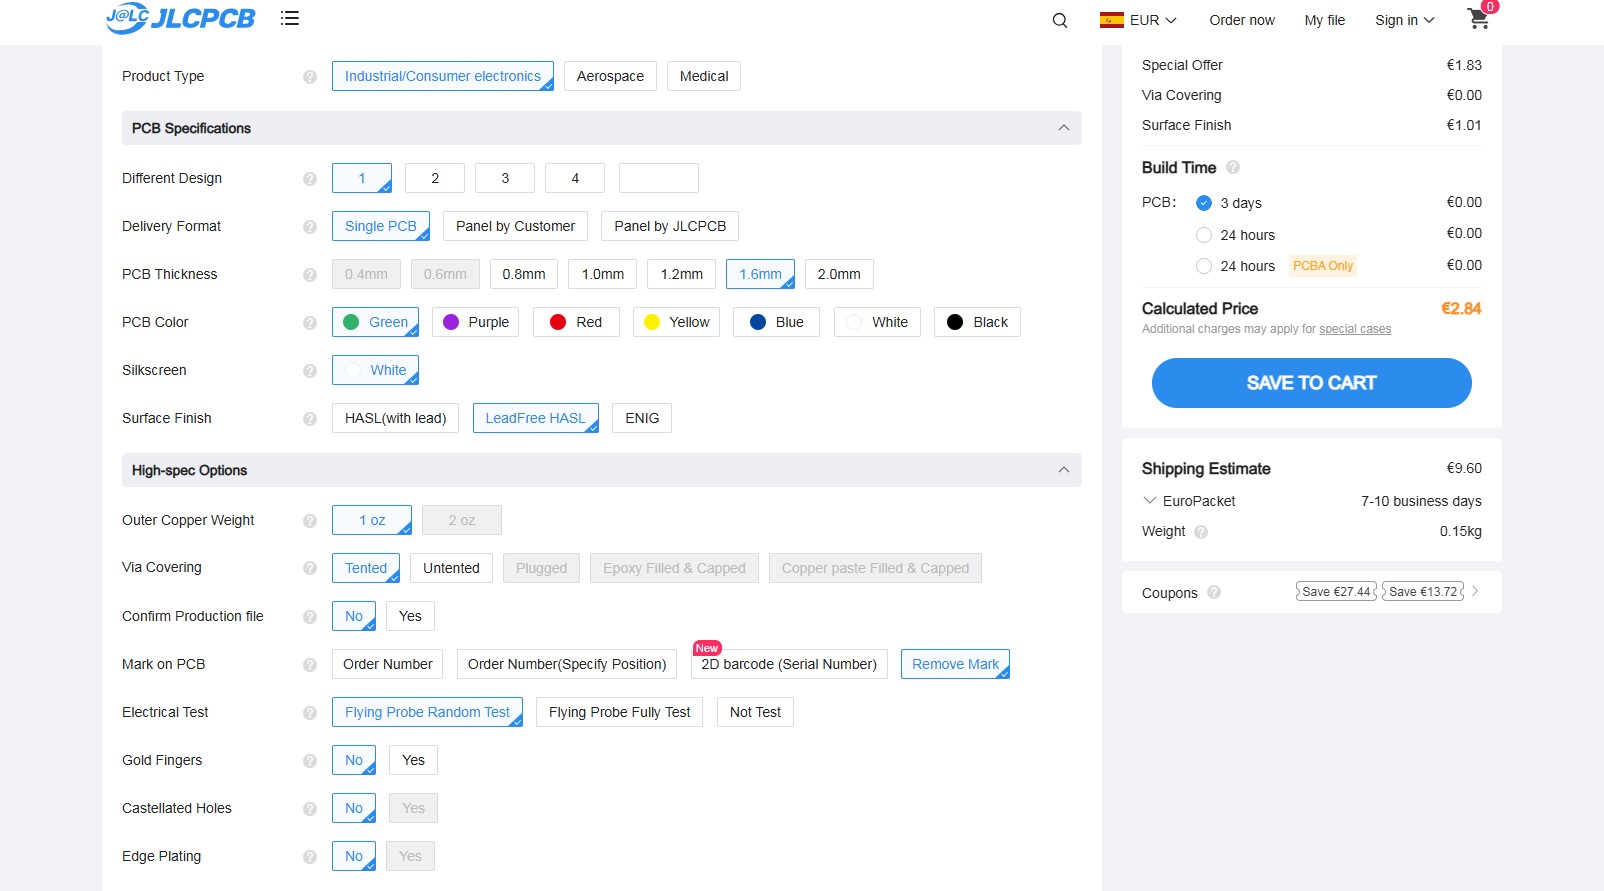The image size is (1604, 891).
Task: Open coupons arrow chevron
Action: pyautogui.click(x=1475, y=591)
